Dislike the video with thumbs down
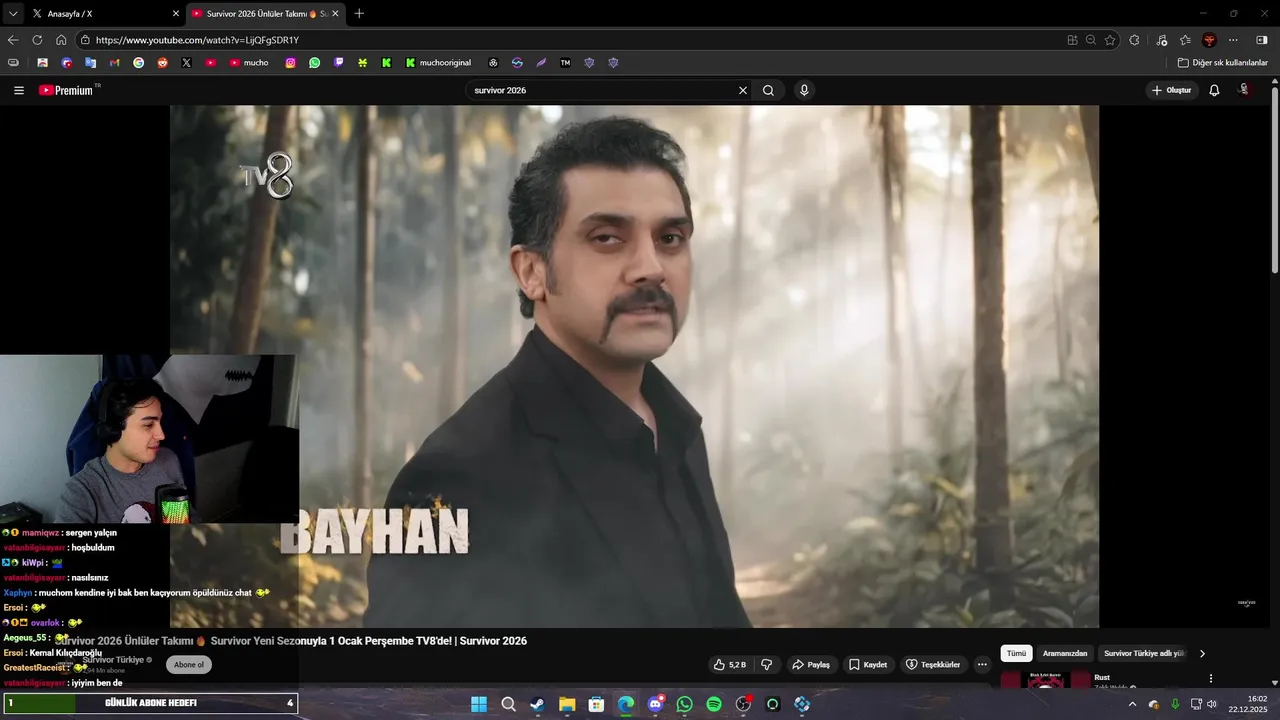The height and width of the screenshot is (720, 1280). tap(767, 665)
